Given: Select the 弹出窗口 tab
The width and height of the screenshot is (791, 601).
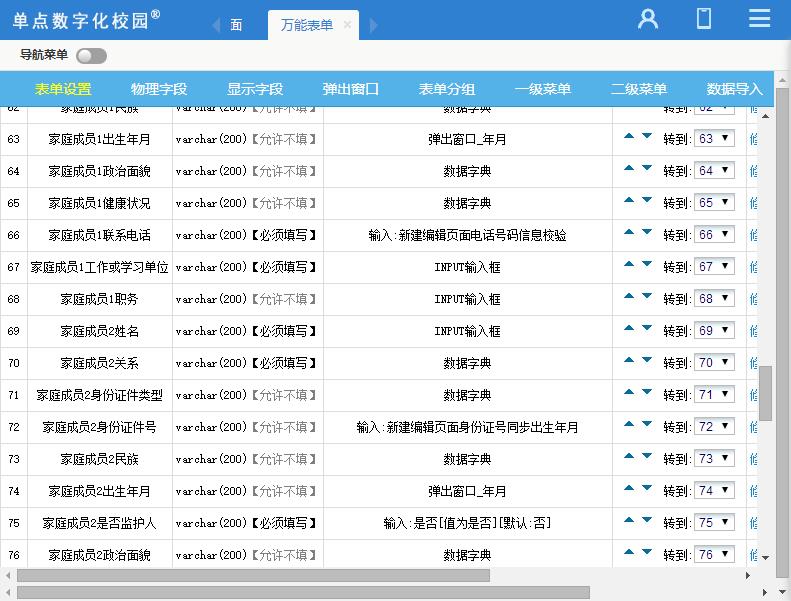Looking at the screenshot, I should tap(351, 89).
